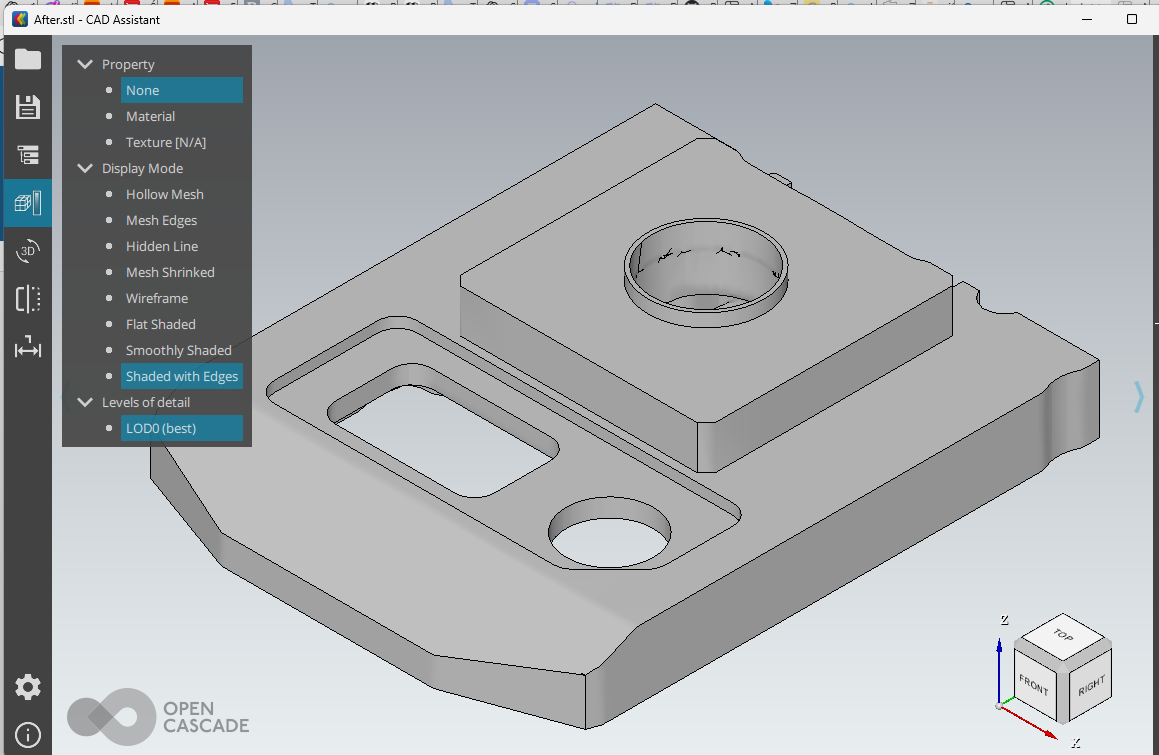Select Flat Shaded mode
Image resolution: width=1159 pixels, height=755 pixels.
(x=160, y=324)
